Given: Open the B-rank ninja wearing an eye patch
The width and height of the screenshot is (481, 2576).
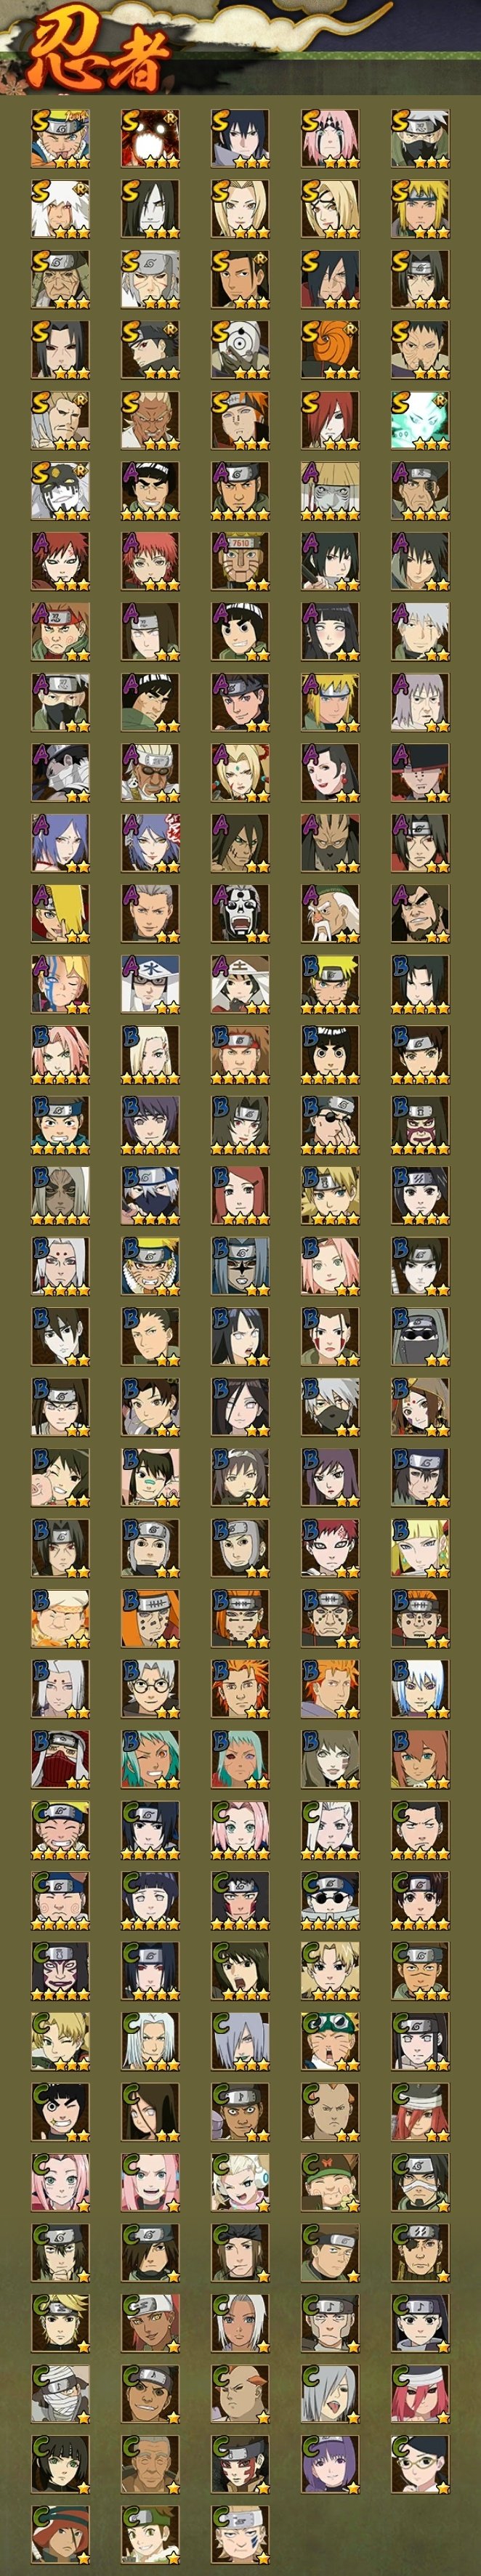Looking at the screenshot, I should coord(330,1125).
